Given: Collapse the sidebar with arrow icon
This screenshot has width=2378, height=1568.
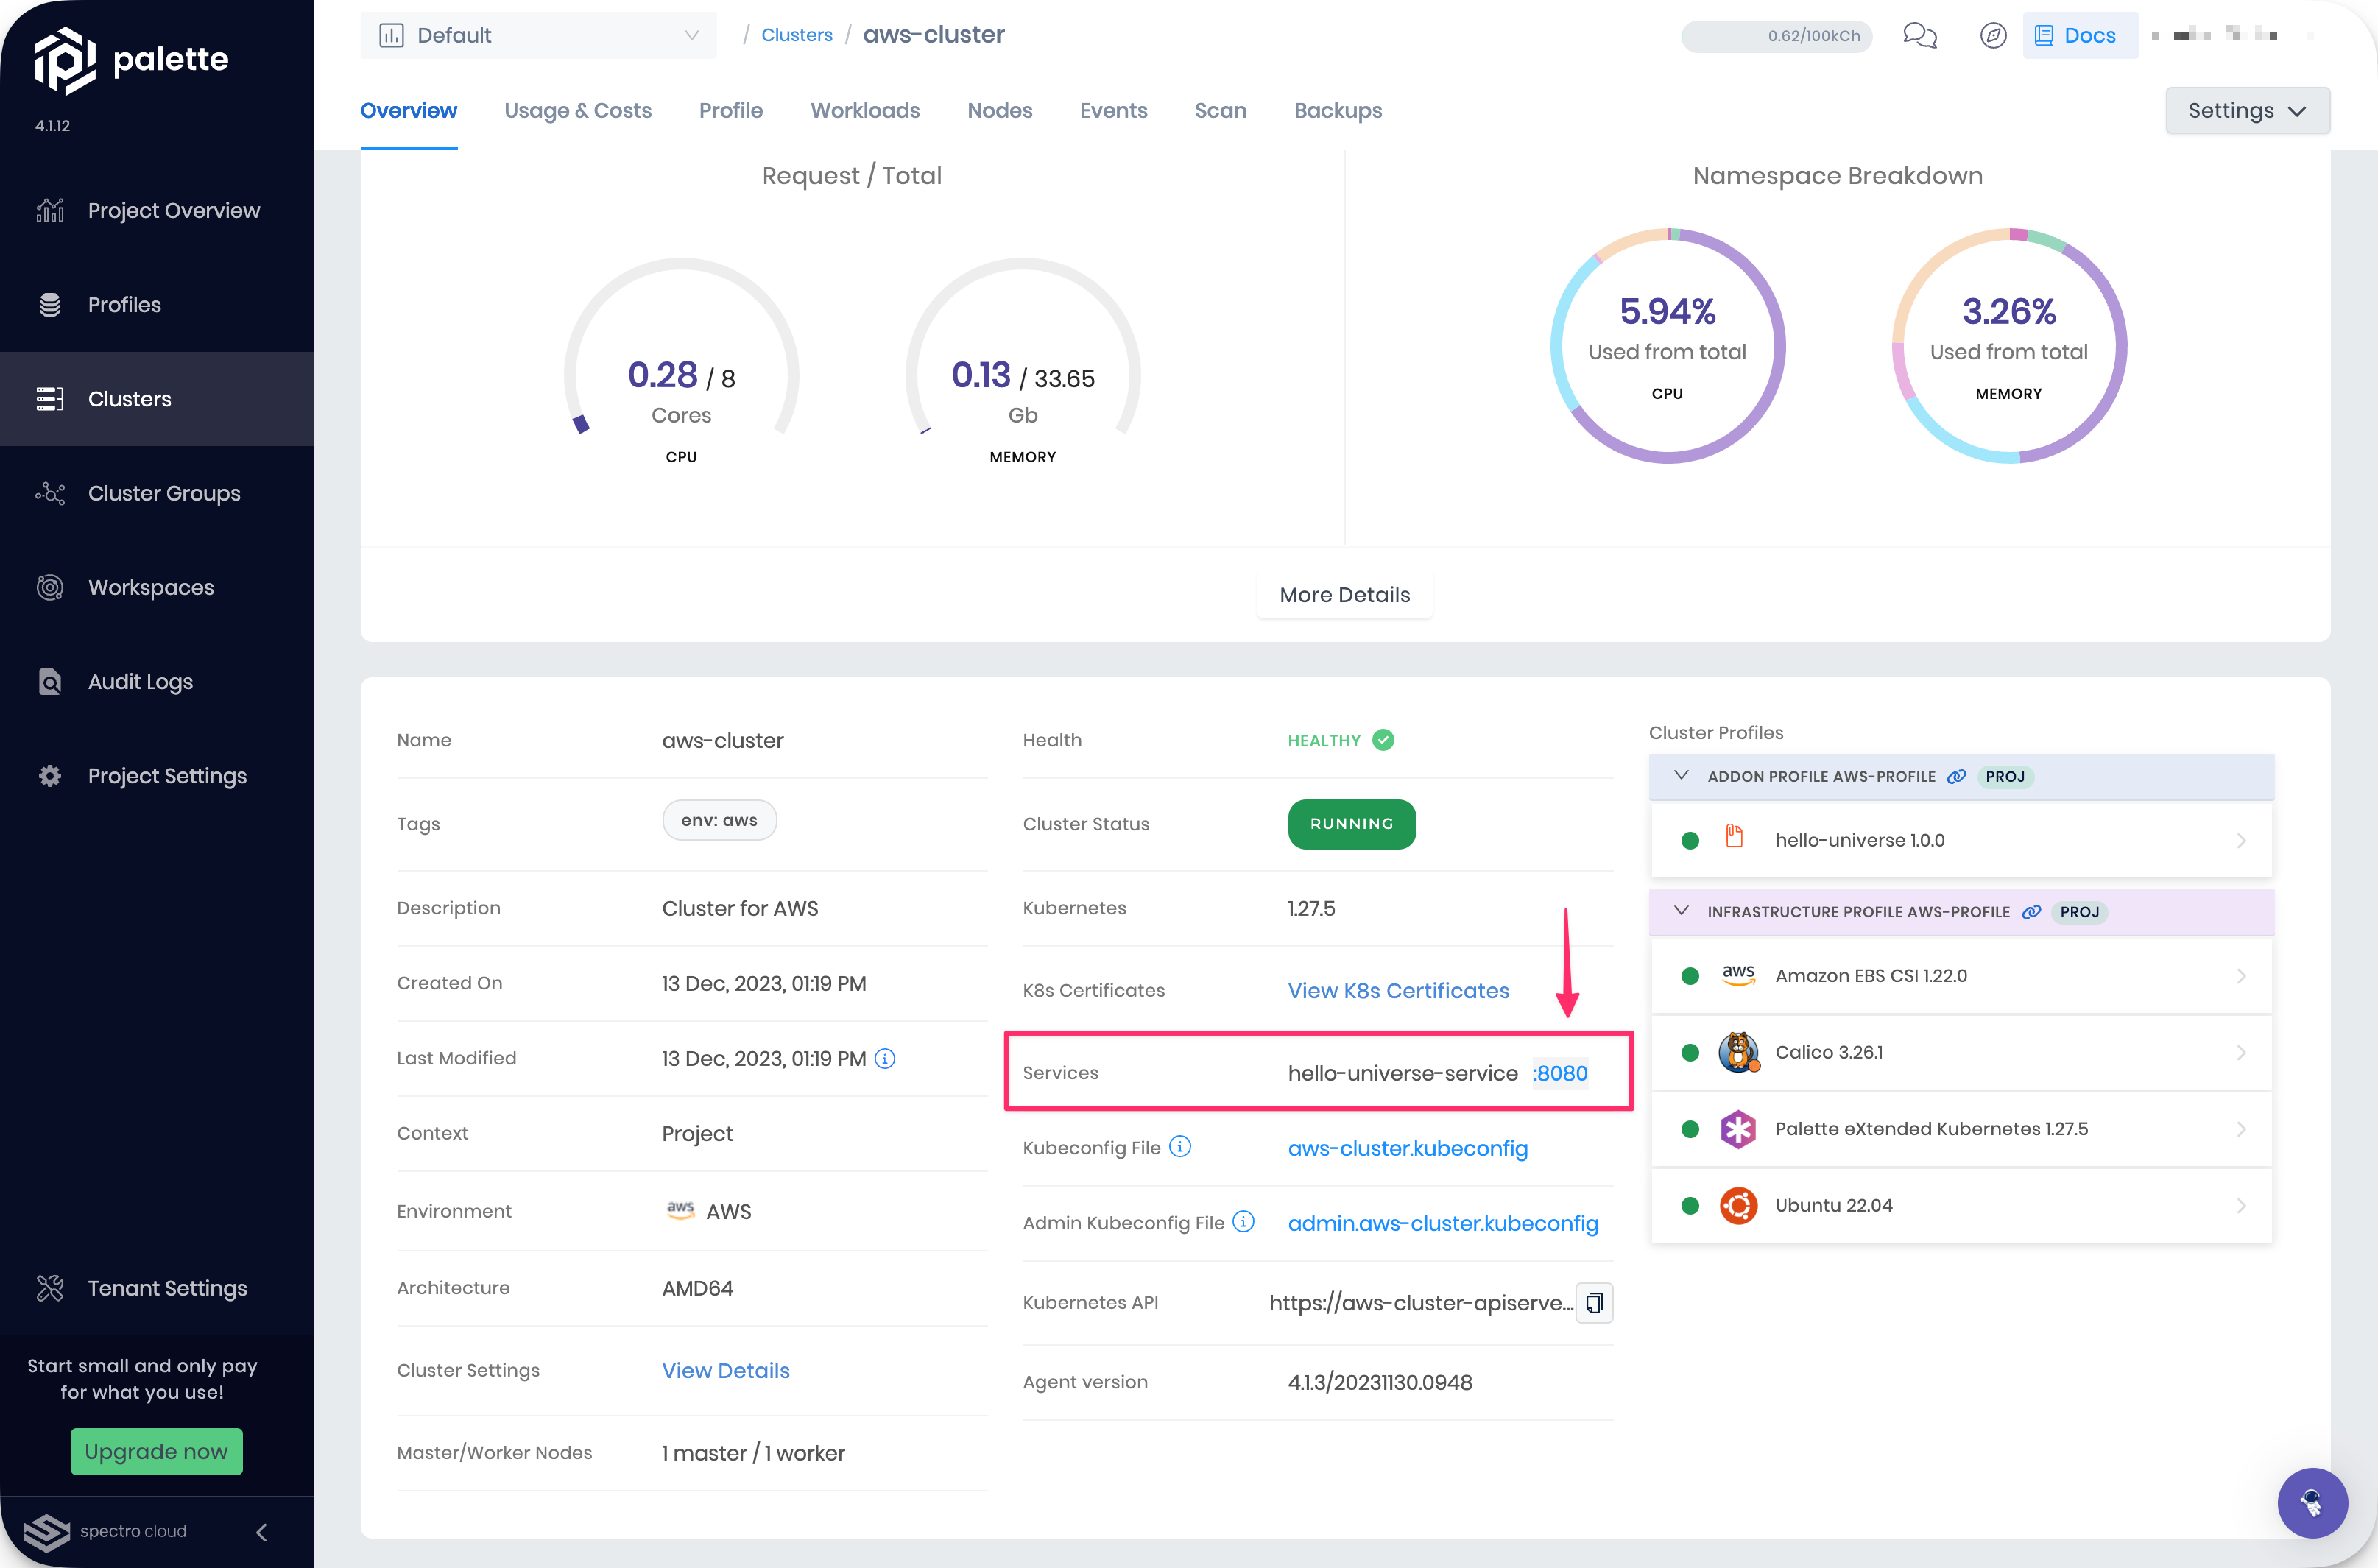Looking at the screenshot, I should pos(261,1532).
